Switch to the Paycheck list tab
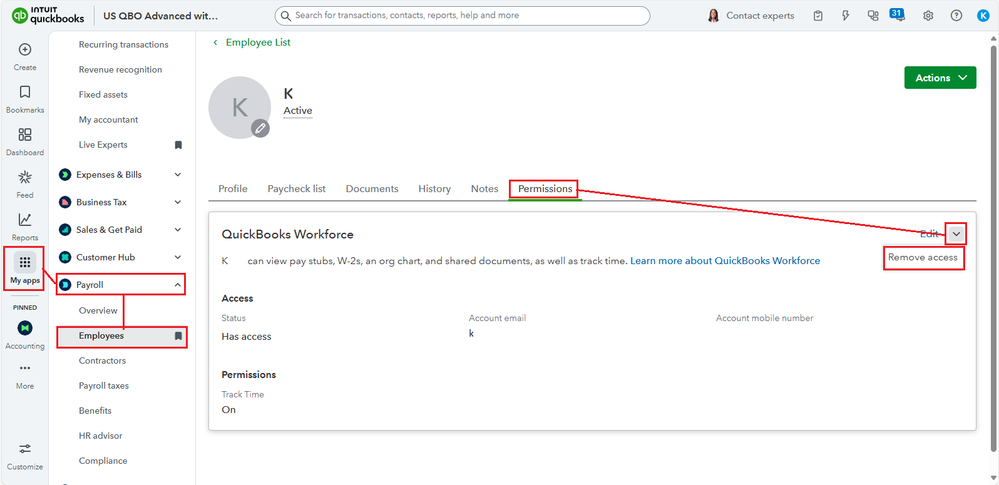Image resolution: width=999 pixels, height=485 pixels. click(x=296, y=189)
